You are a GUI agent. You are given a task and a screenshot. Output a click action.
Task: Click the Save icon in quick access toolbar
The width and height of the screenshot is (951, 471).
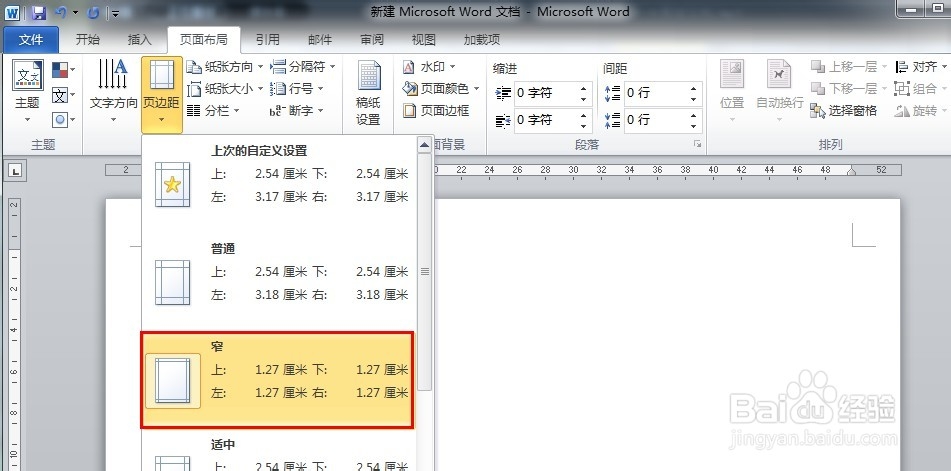(39, 12)
